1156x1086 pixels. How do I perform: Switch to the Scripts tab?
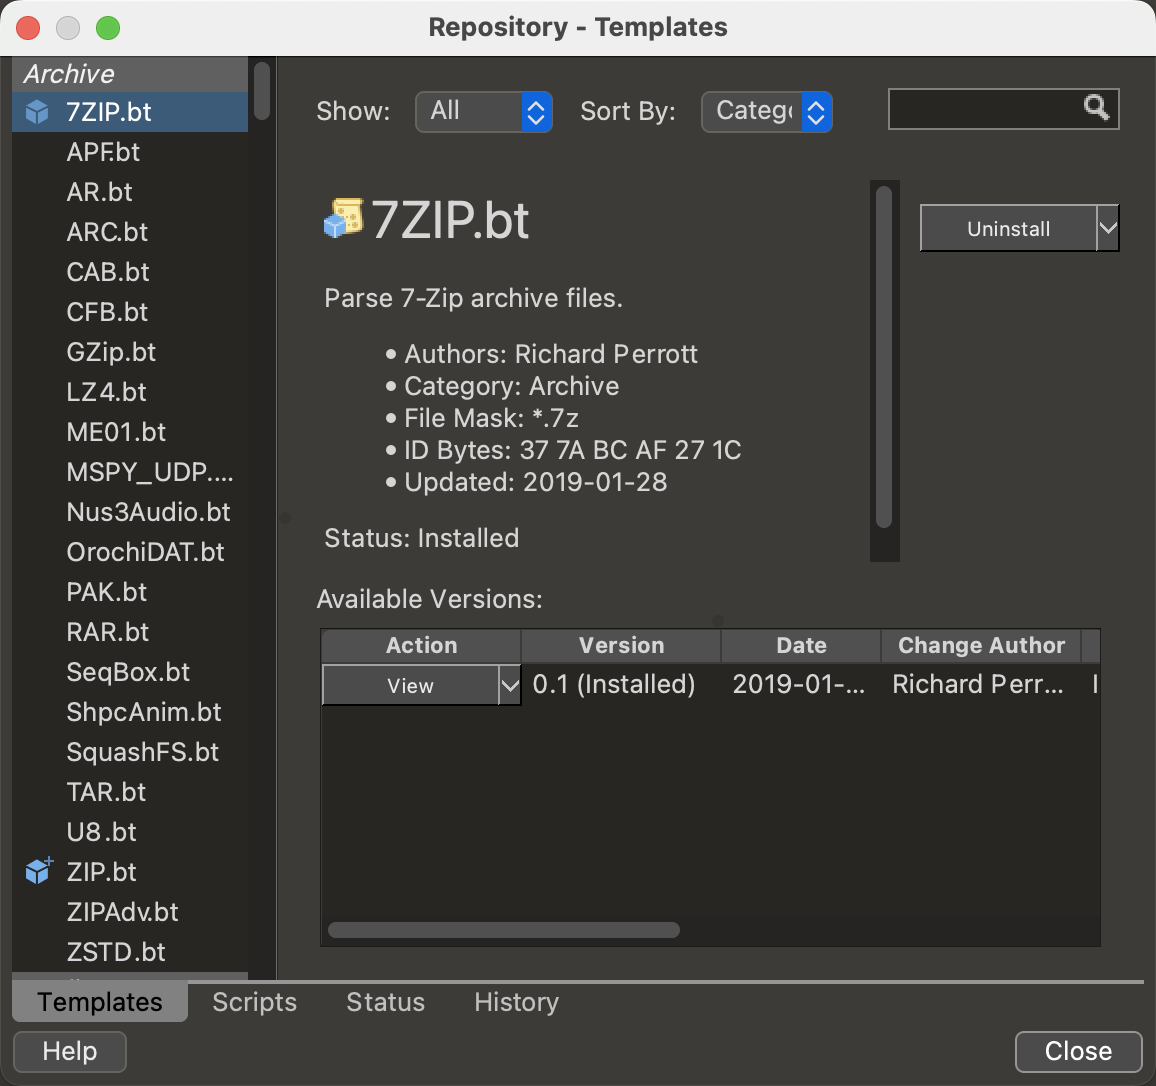254,1002
